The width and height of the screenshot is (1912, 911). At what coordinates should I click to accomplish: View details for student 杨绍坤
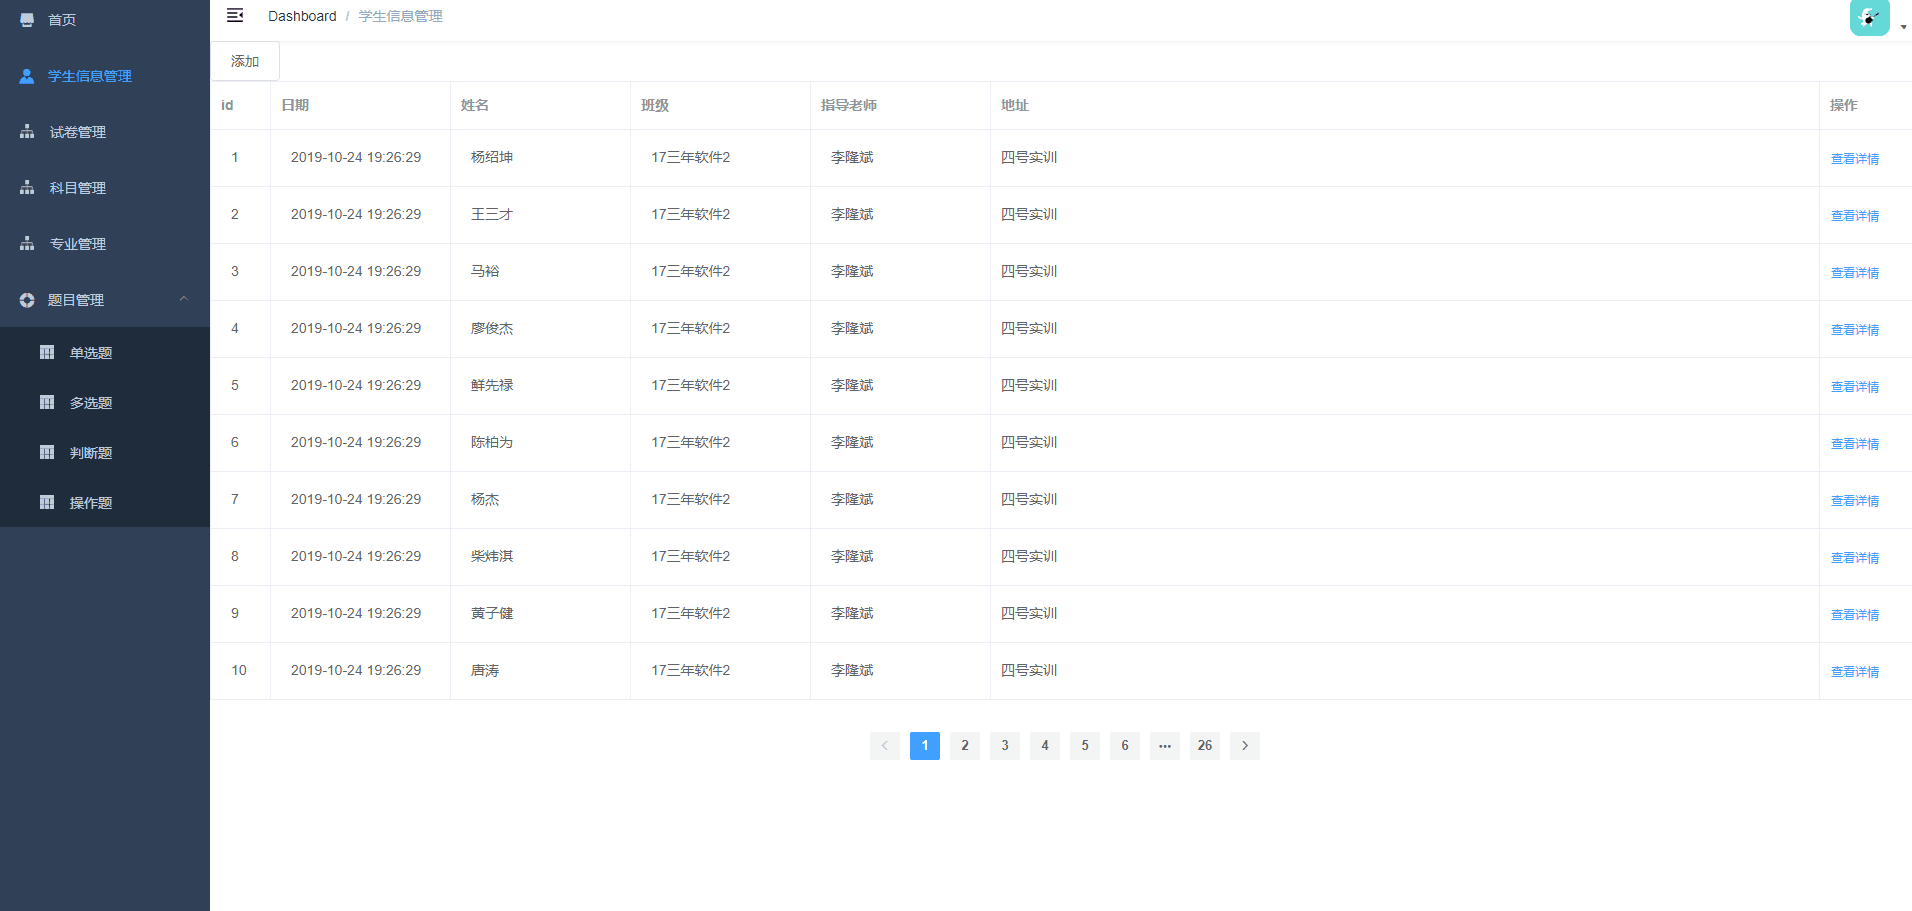coord(1854,159)
